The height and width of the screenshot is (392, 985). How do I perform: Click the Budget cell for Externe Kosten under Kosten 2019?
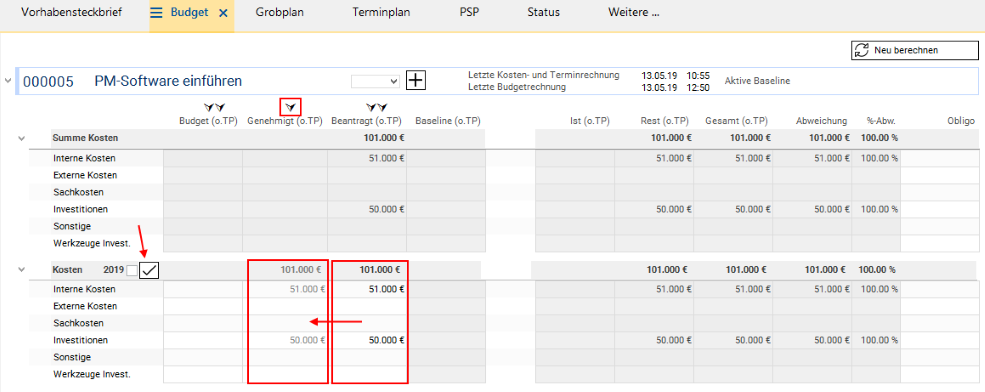pos(203,307)
